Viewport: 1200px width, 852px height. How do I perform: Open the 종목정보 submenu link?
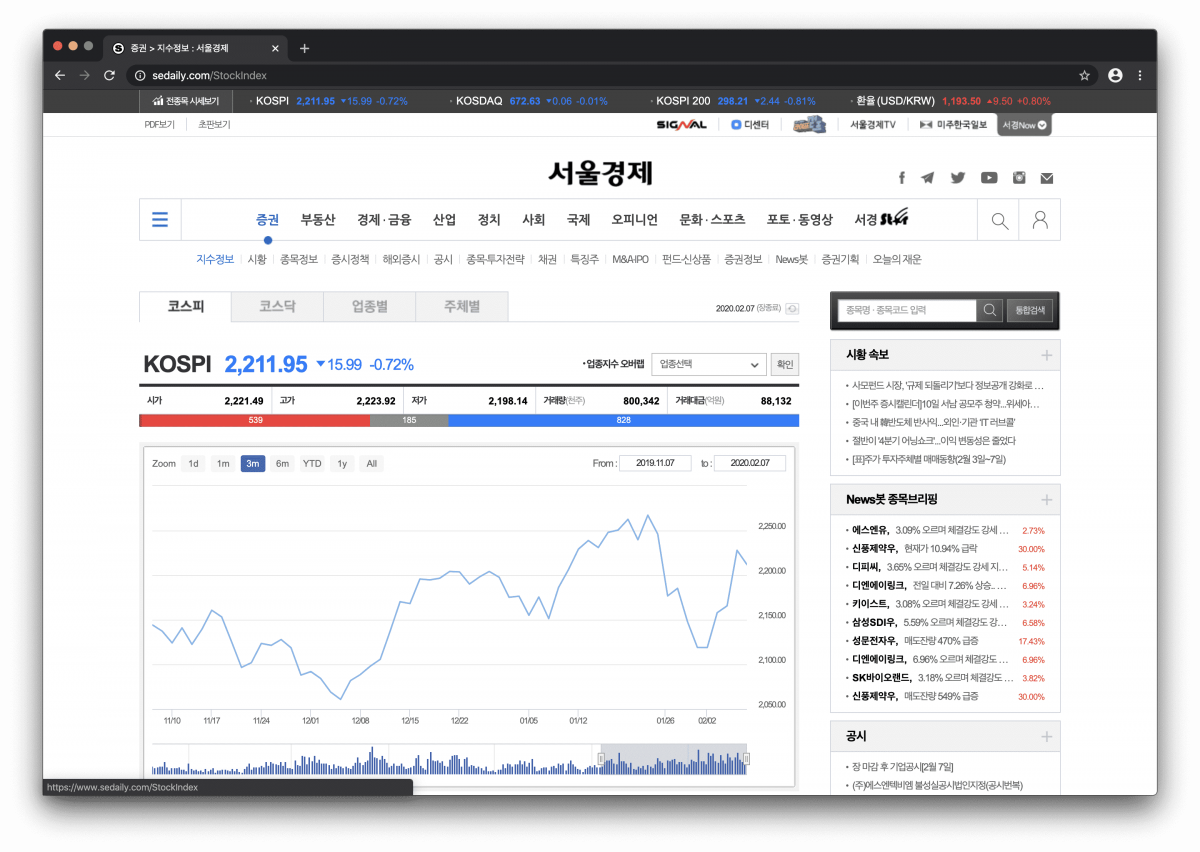click(x=299, y=259)
